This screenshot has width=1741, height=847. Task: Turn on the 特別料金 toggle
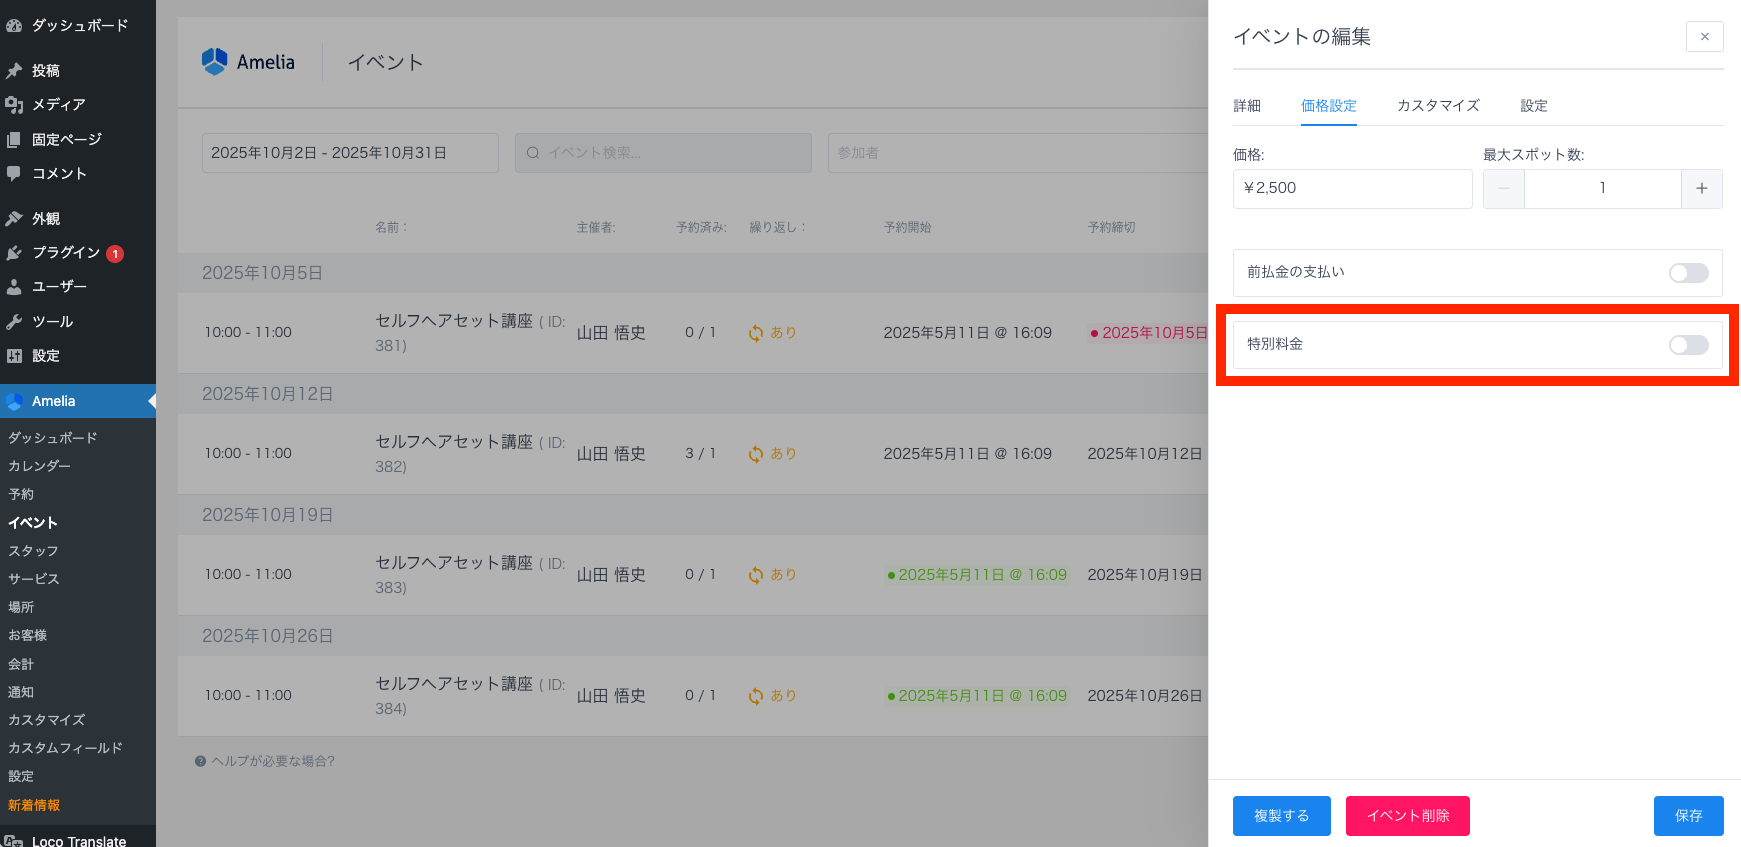[x=1688, y=345]
